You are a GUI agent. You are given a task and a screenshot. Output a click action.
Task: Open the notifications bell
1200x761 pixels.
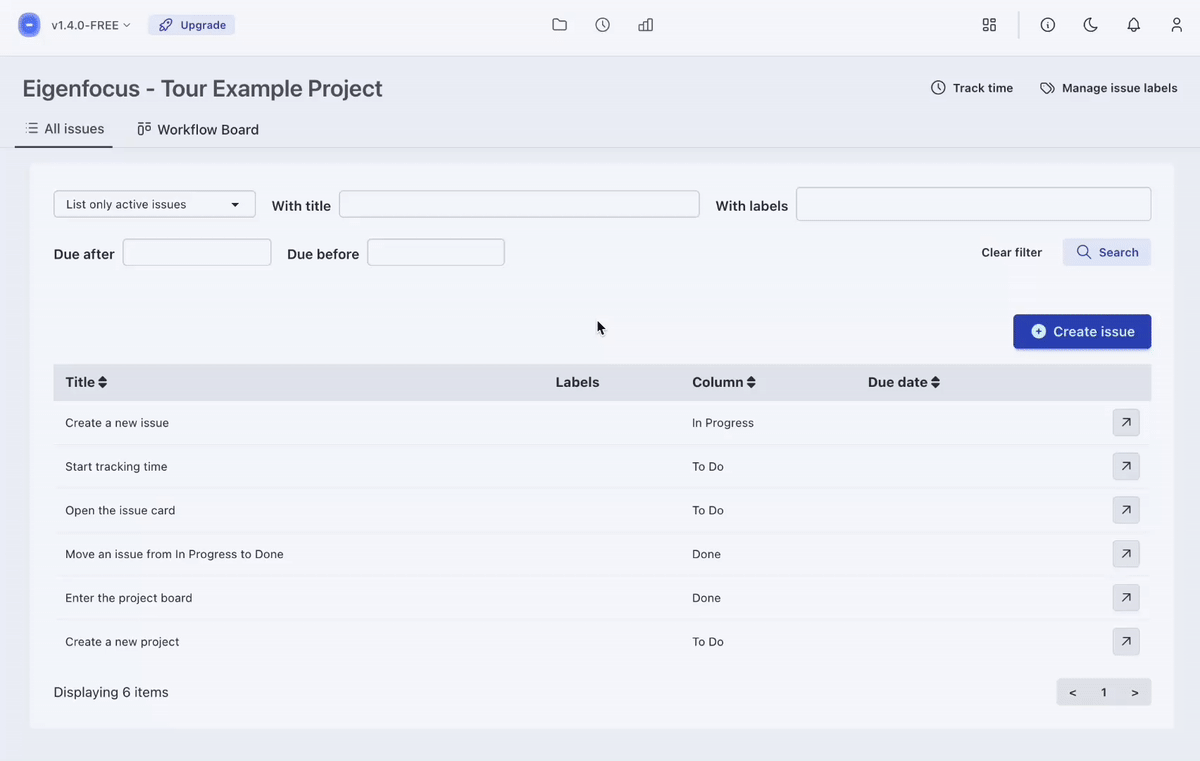[1134, 25]
